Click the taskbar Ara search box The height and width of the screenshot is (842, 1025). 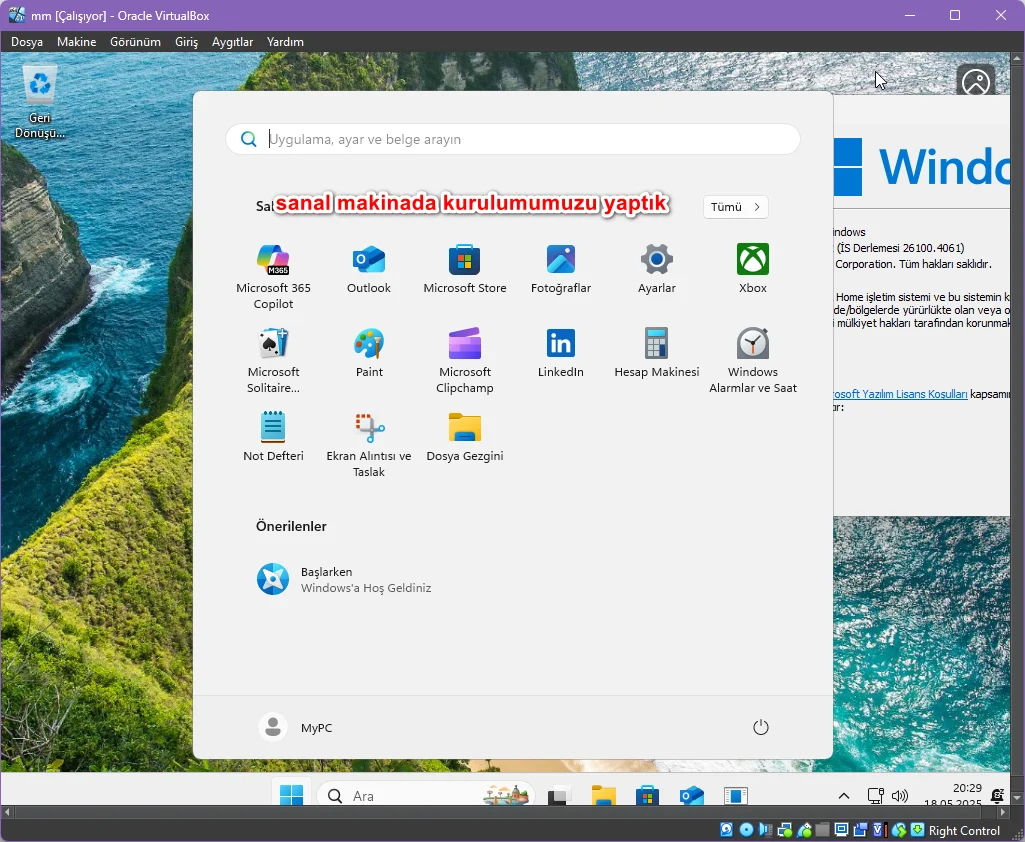pos(425,795)
